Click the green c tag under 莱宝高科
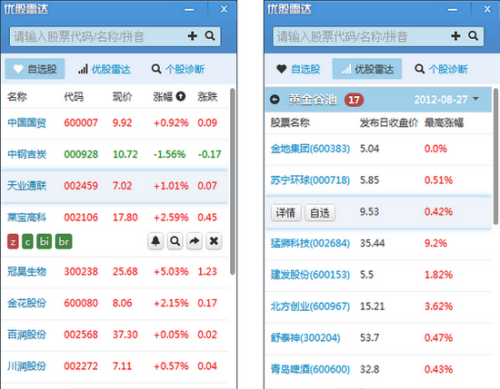 [x=28, y=241]
